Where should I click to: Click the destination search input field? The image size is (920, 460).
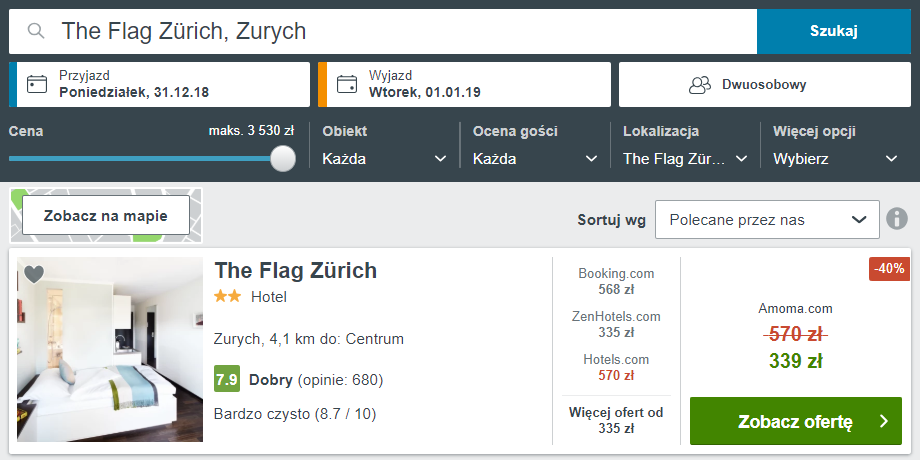pyautogui.click(x=383, y=31)
